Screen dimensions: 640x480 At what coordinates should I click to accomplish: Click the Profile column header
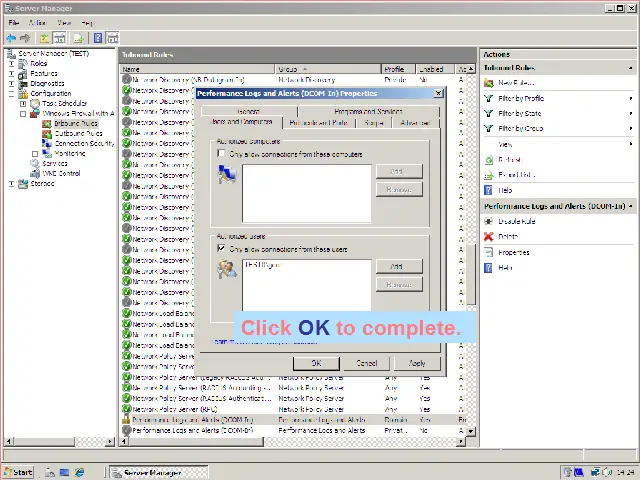(398, 69)
